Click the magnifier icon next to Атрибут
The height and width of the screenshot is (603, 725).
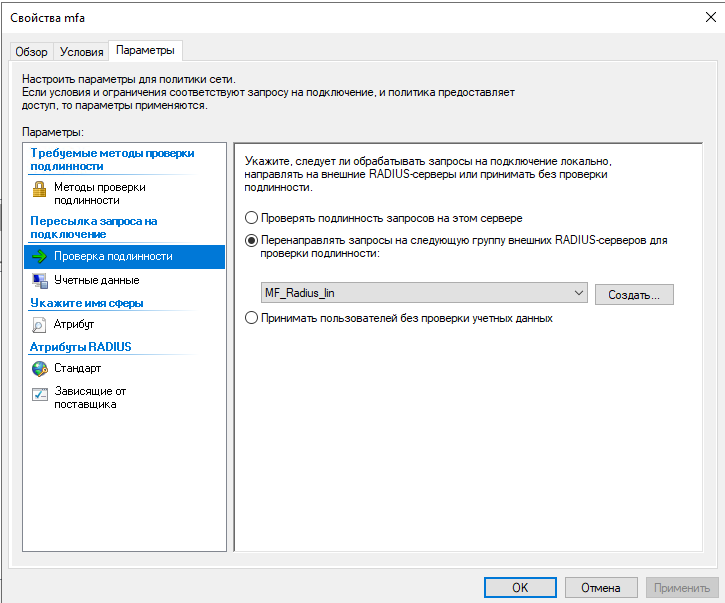[x=40, y=325]
